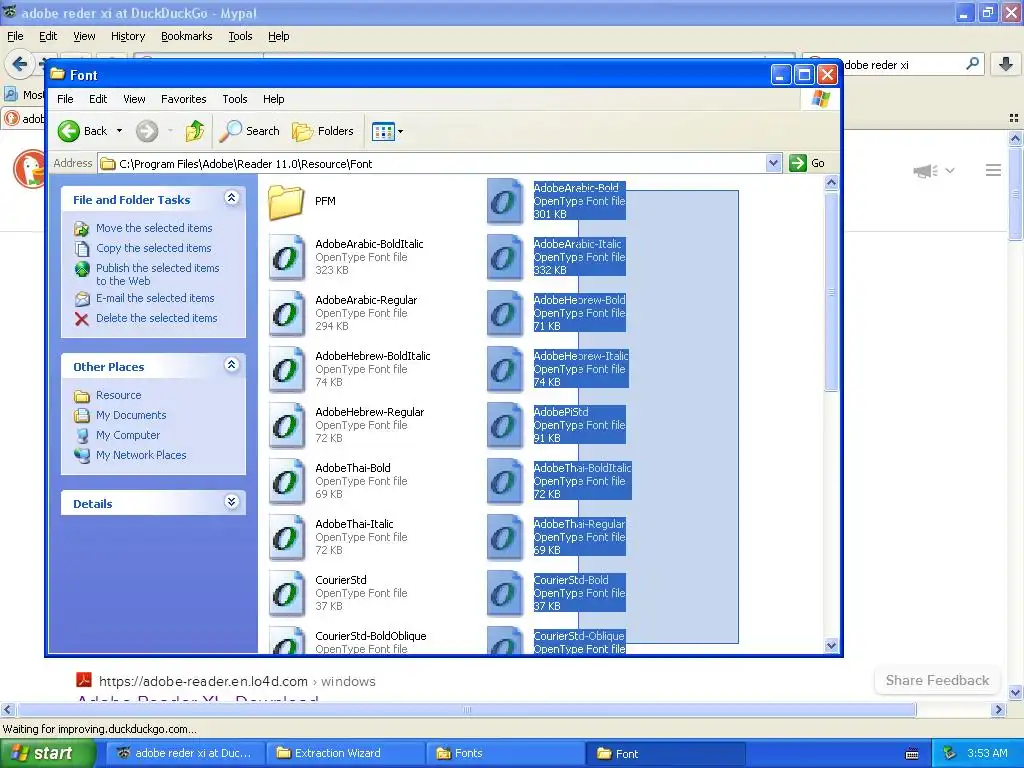Select the AdobeHebrew-BoldItalic font icon
Image resolution: width=1024 pixels, height=768 pixels.
(x=287, y=370)
